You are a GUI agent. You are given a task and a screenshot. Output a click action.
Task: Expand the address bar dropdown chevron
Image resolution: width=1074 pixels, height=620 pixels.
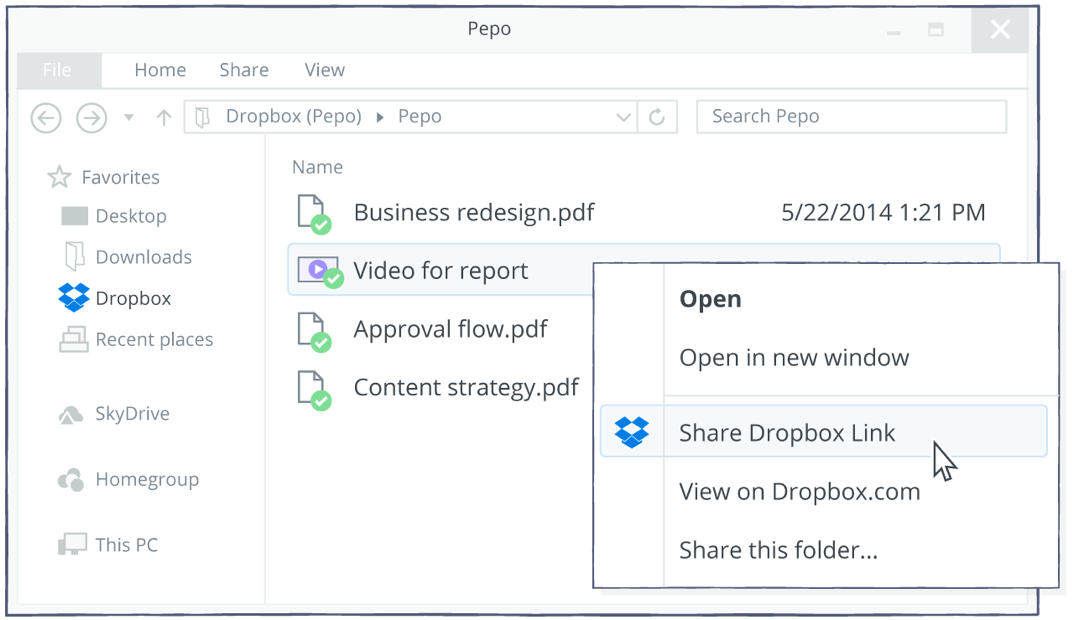[623, 117]
